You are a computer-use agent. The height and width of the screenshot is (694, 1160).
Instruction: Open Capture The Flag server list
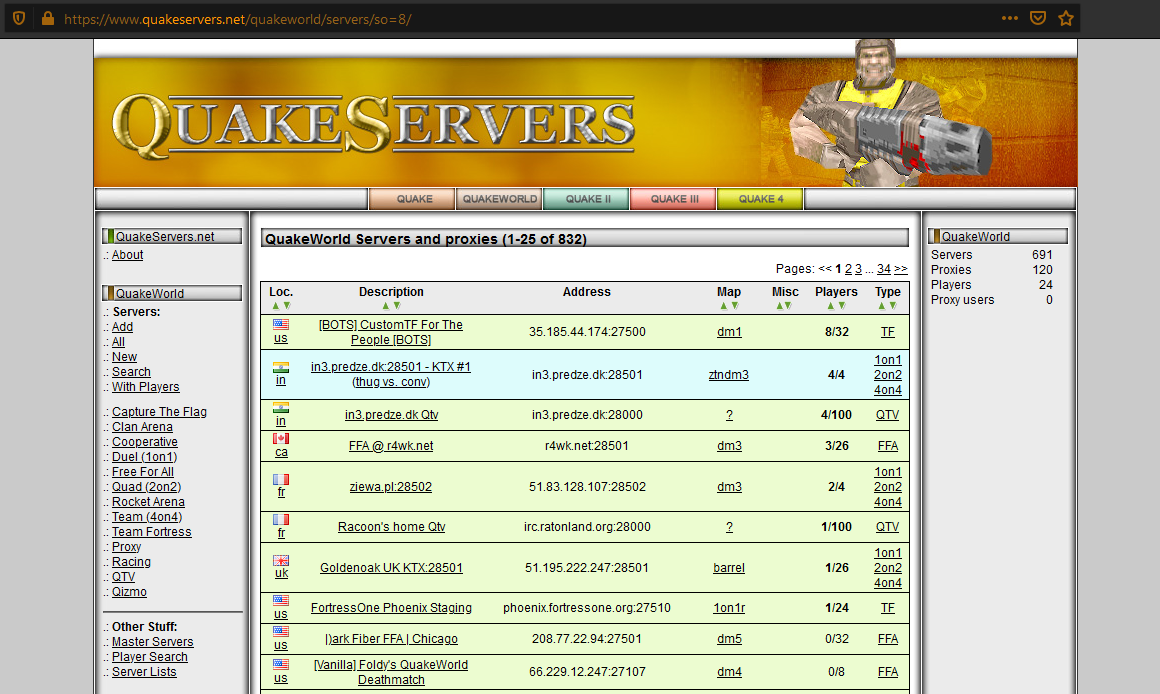(159, 412)
